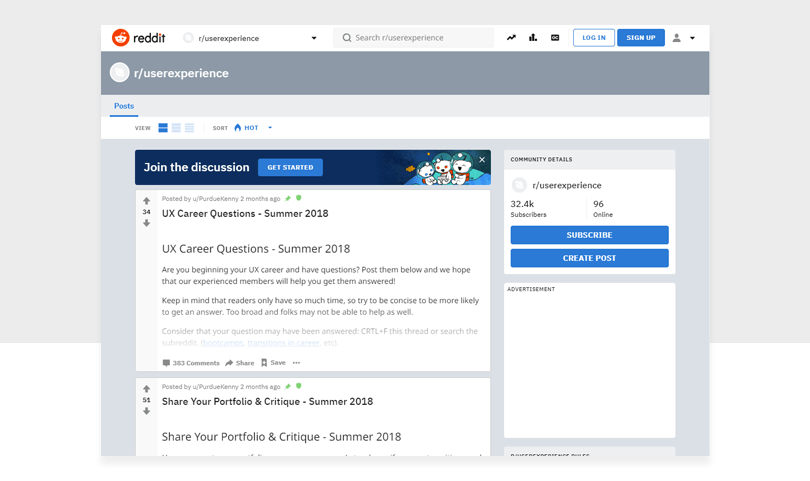810x481 pixels.
Task: Click the Snoo illustration in discussion banner
Action: coord(443,168)
